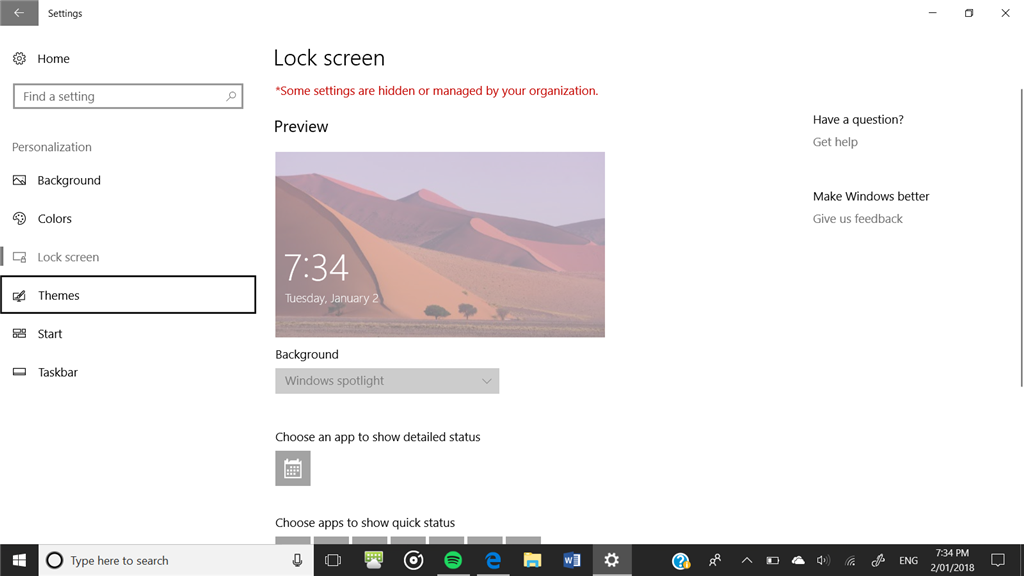This screenshot has width=1024, height=576.
Task: Click the Find a setting search box
Action: click(x=128, y=96)
